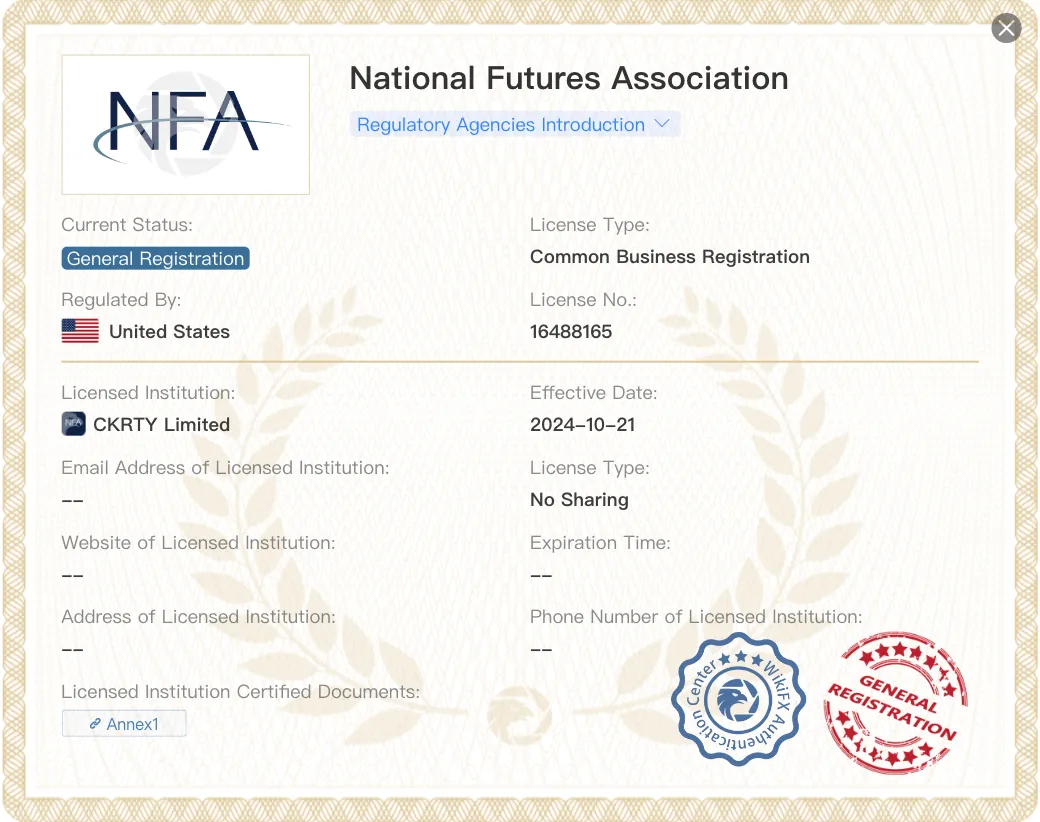Close the license certificate popup
1040x822 pixels.
[x=1006, y=28]
